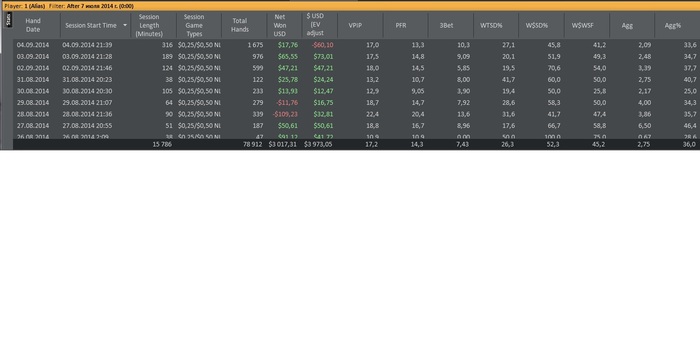The height and width of the screenshot is (361, 700).
Task: Select the 31.08.2014 hand date cell
Action: pos(33,79)
